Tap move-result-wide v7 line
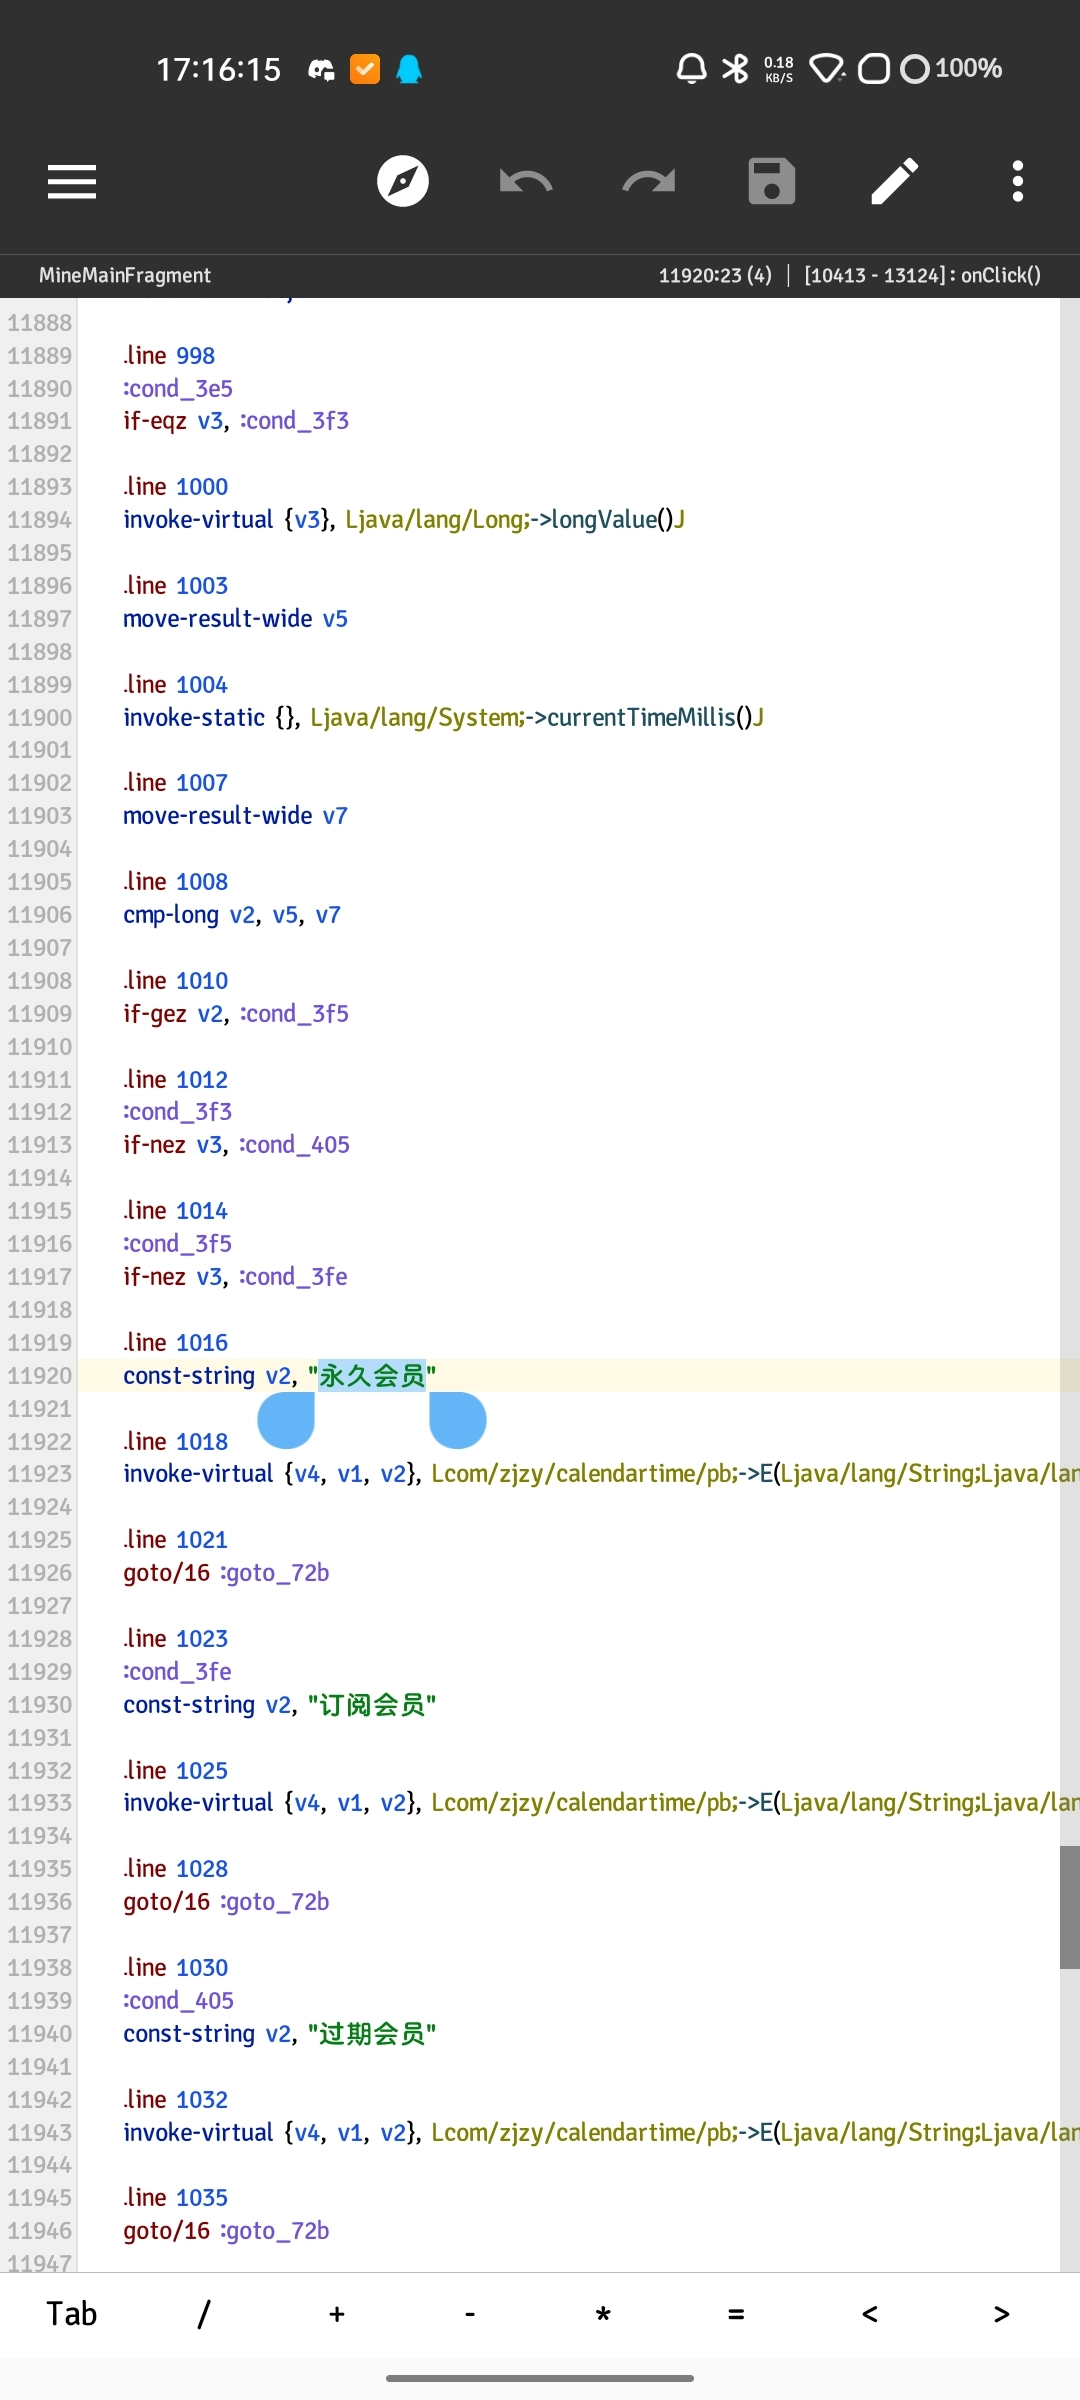This screenshot has height=2400, width=1080. tap(235, 816)
